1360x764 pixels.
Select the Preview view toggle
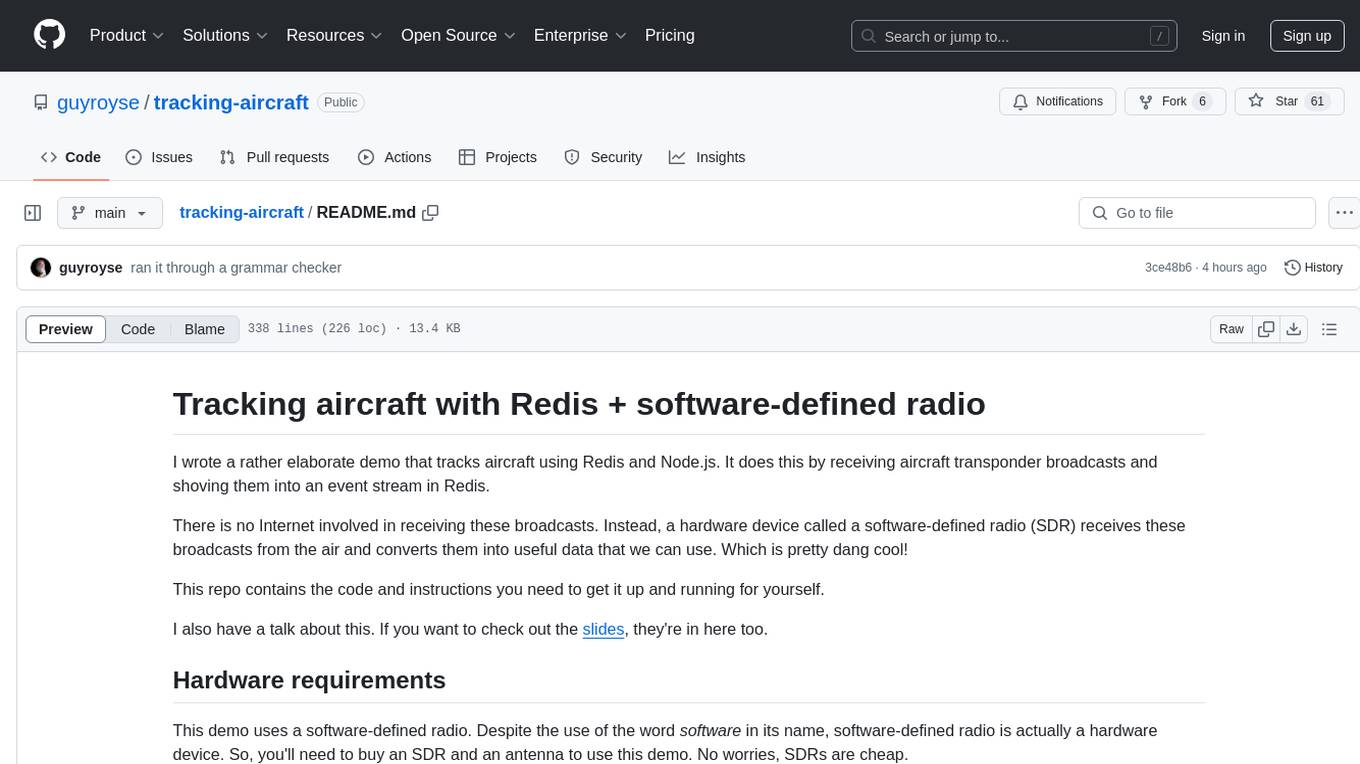tap(66, 329)
